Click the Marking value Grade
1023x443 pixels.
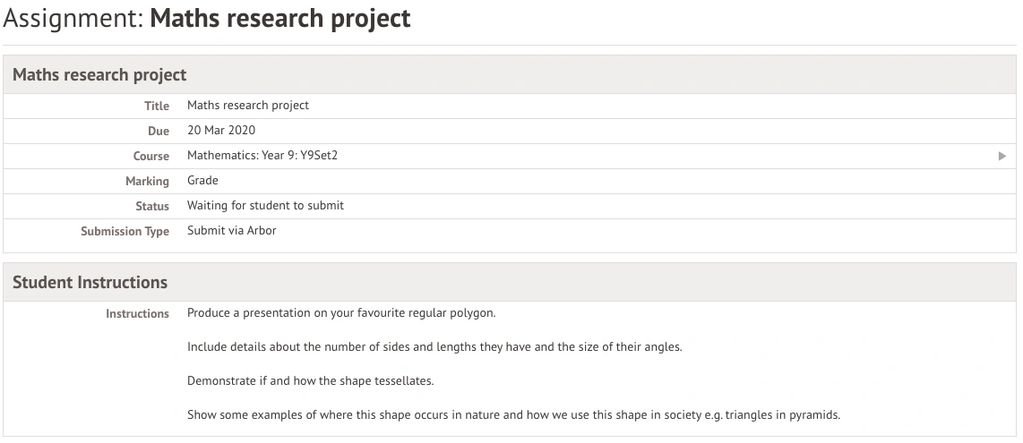click(x=202, y=181)
